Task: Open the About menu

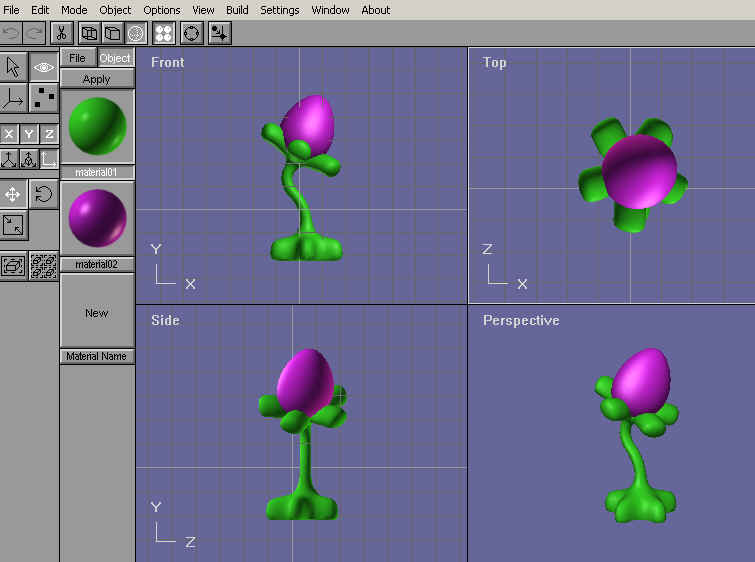Action: 376,10
